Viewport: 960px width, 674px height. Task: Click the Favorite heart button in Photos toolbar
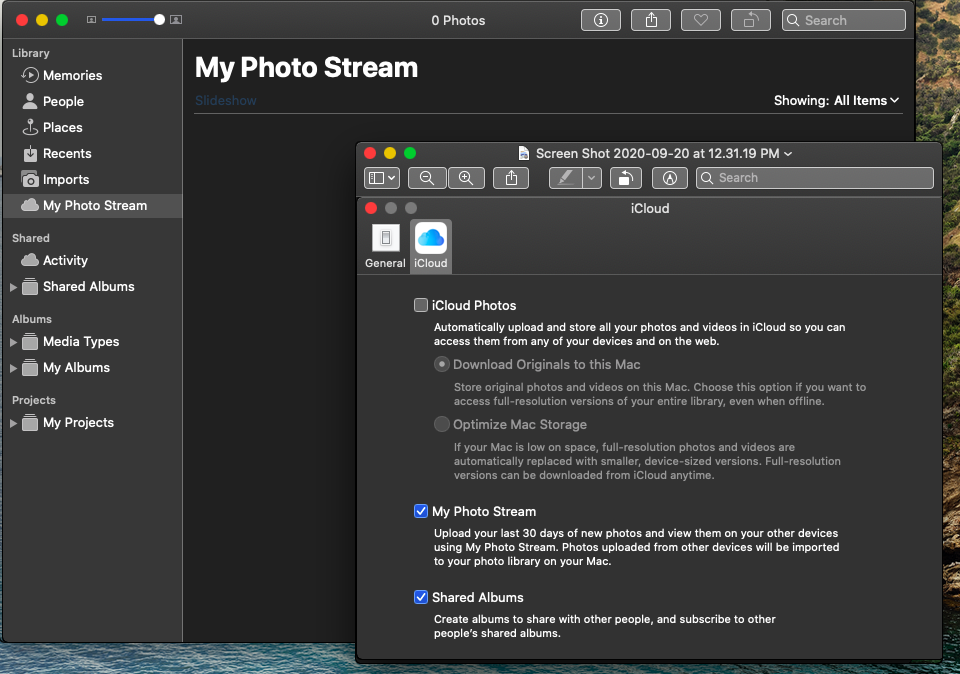[701, 20]
